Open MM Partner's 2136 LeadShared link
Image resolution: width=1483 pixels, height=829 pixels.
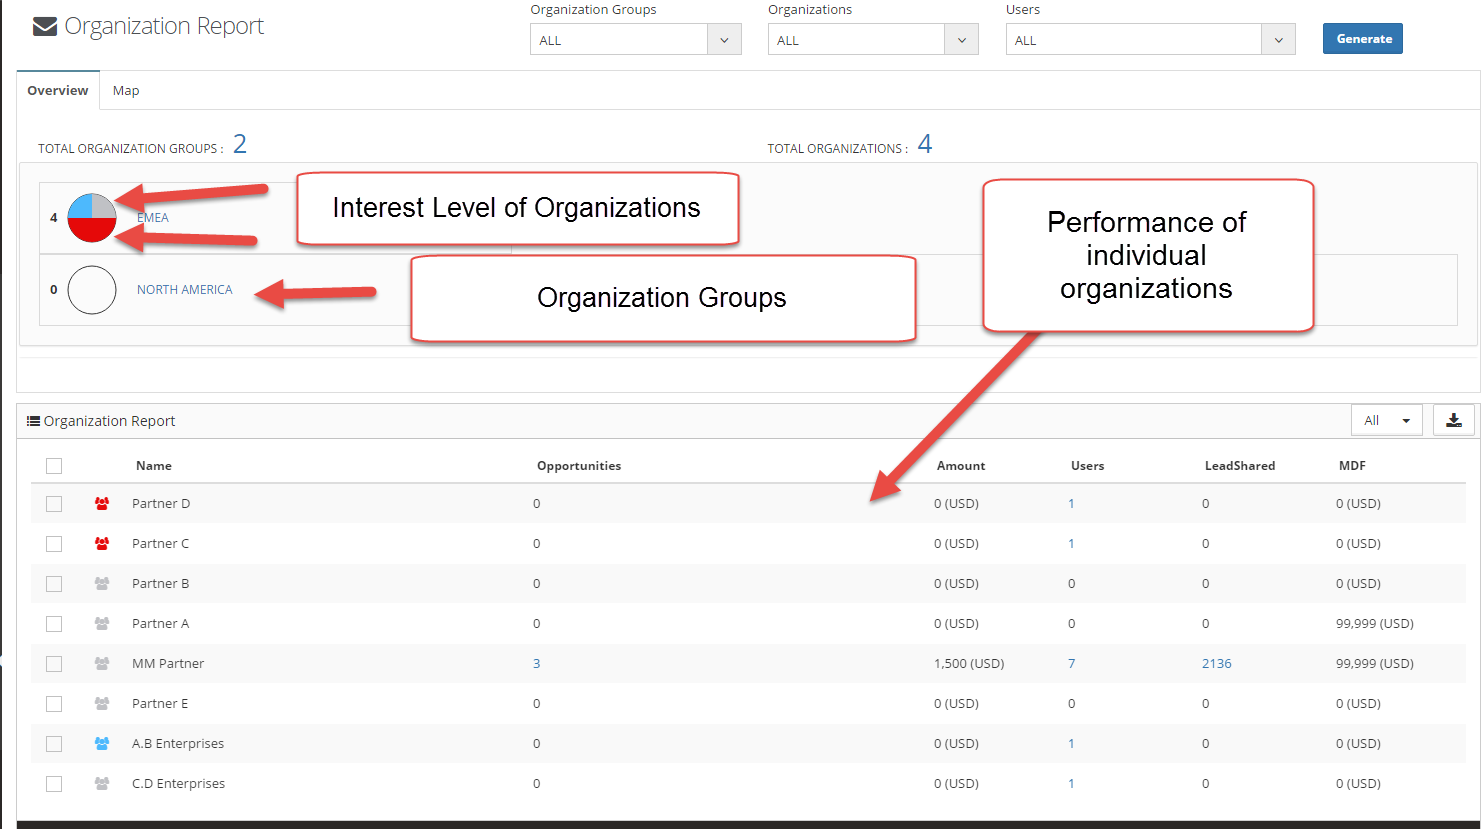[1217, 664]
